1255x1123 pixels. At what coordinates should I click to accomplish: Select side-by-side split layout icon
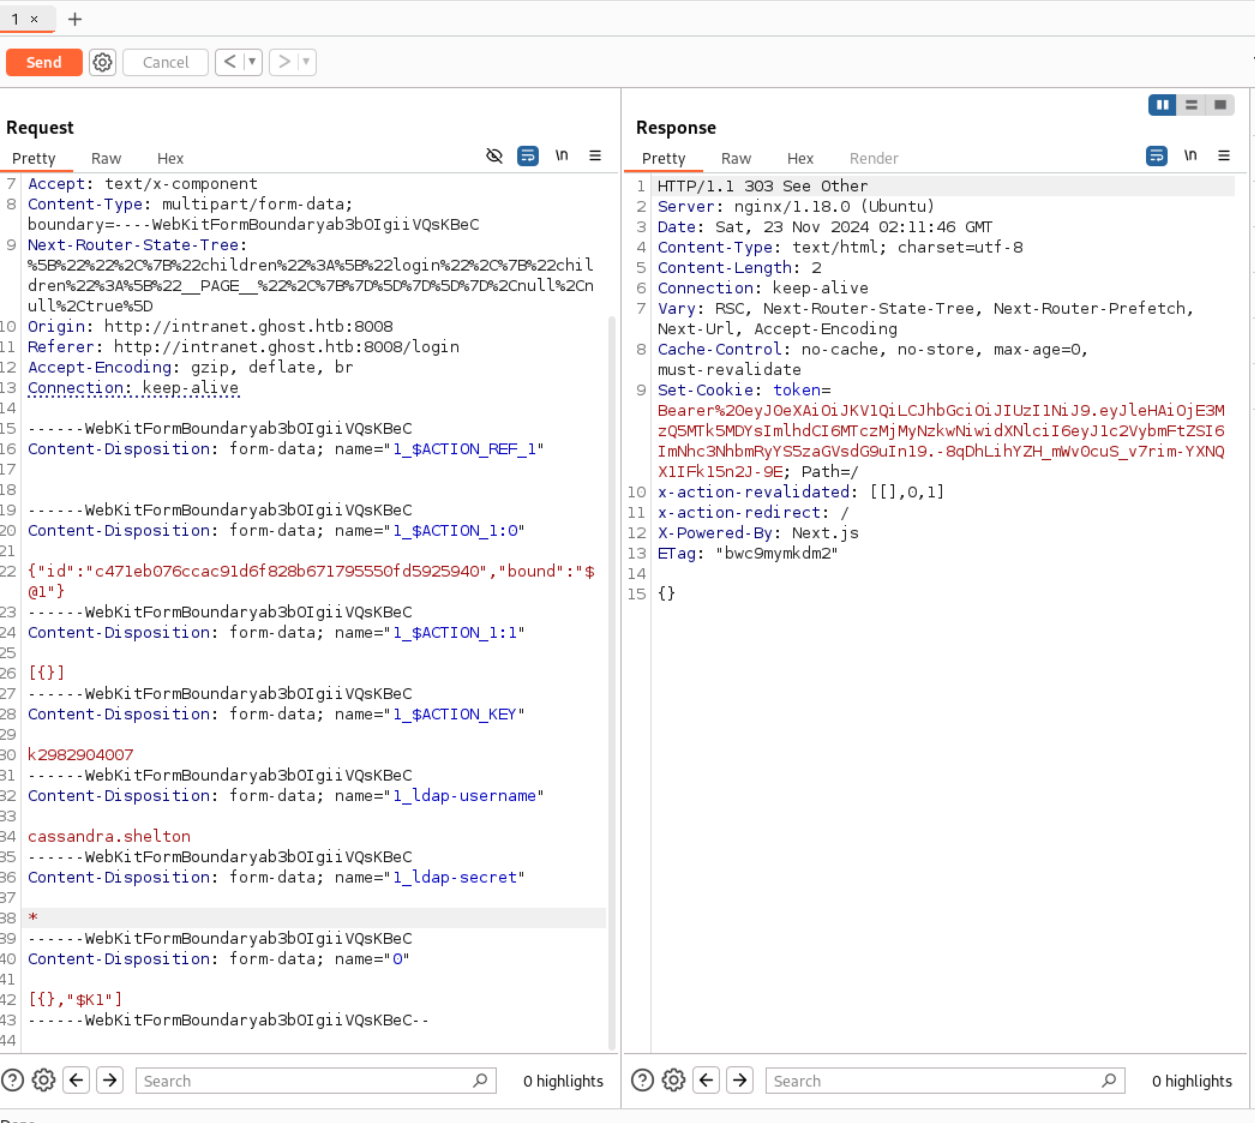click(x=1162, y=105)
